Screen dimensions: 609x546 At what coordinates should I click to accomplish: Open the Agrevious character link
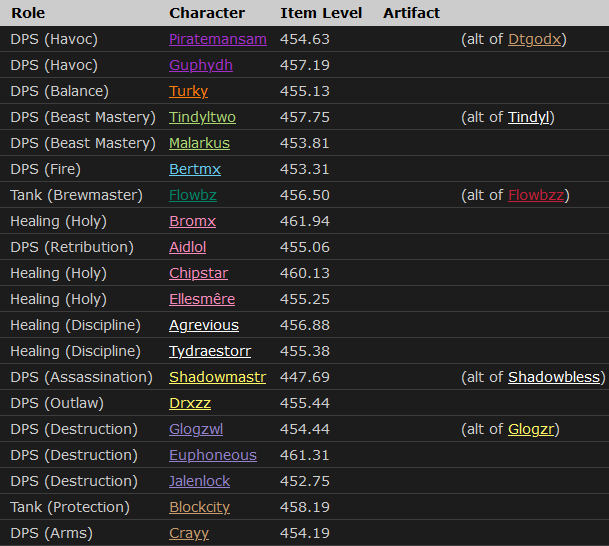[x=204, y=325]
